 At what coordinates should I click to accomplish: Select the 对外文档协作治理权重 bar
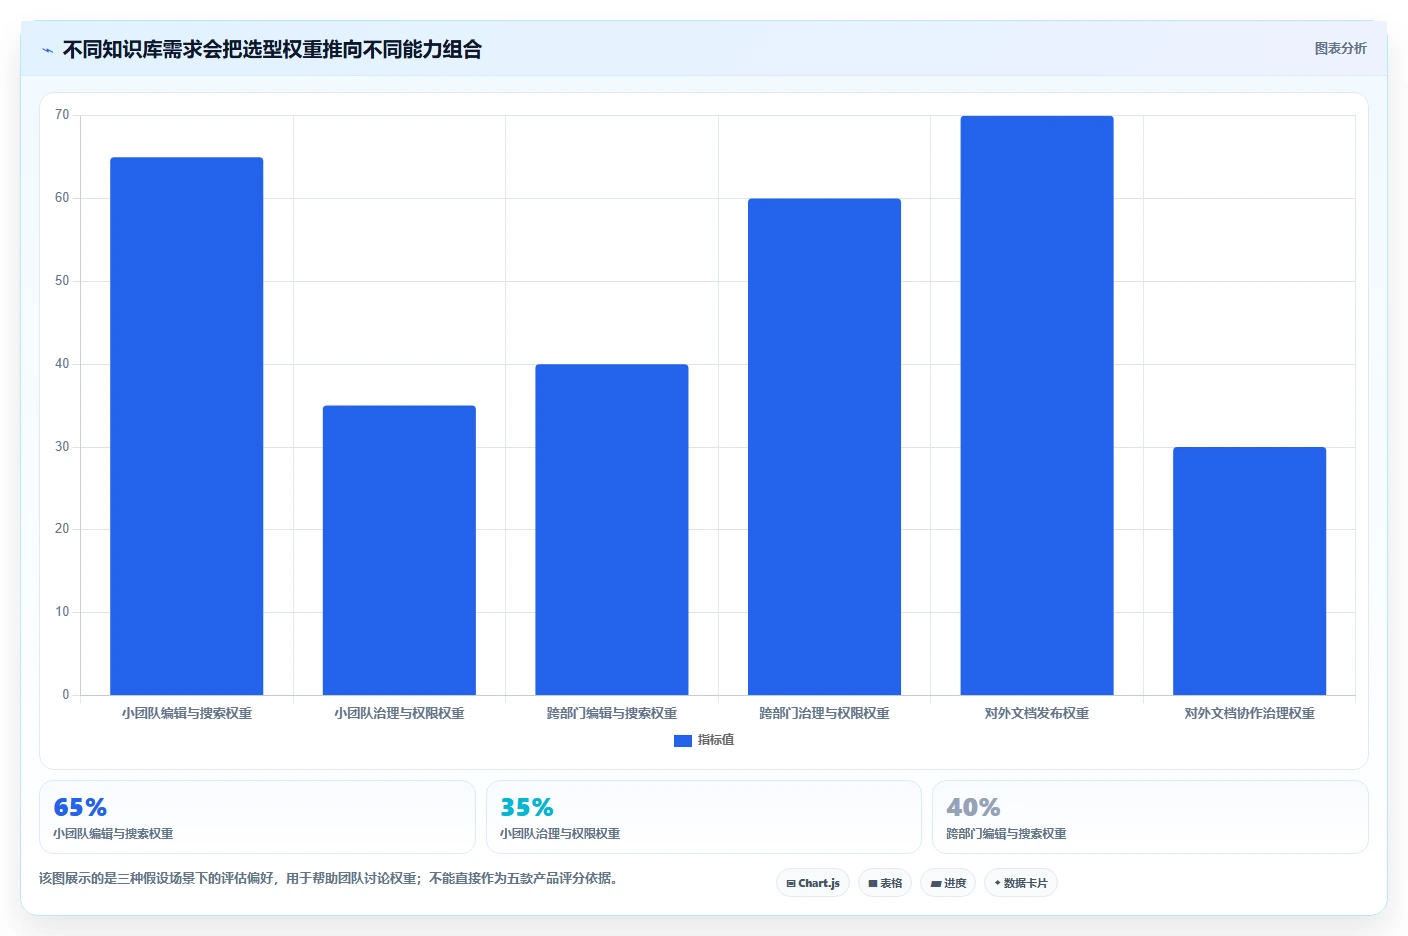[x=1250, y=571]
